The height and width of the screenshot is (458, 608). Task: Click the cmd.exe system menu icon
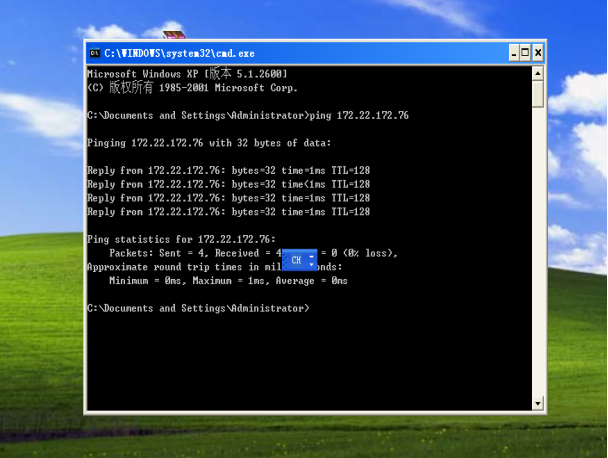click(95, 53)
